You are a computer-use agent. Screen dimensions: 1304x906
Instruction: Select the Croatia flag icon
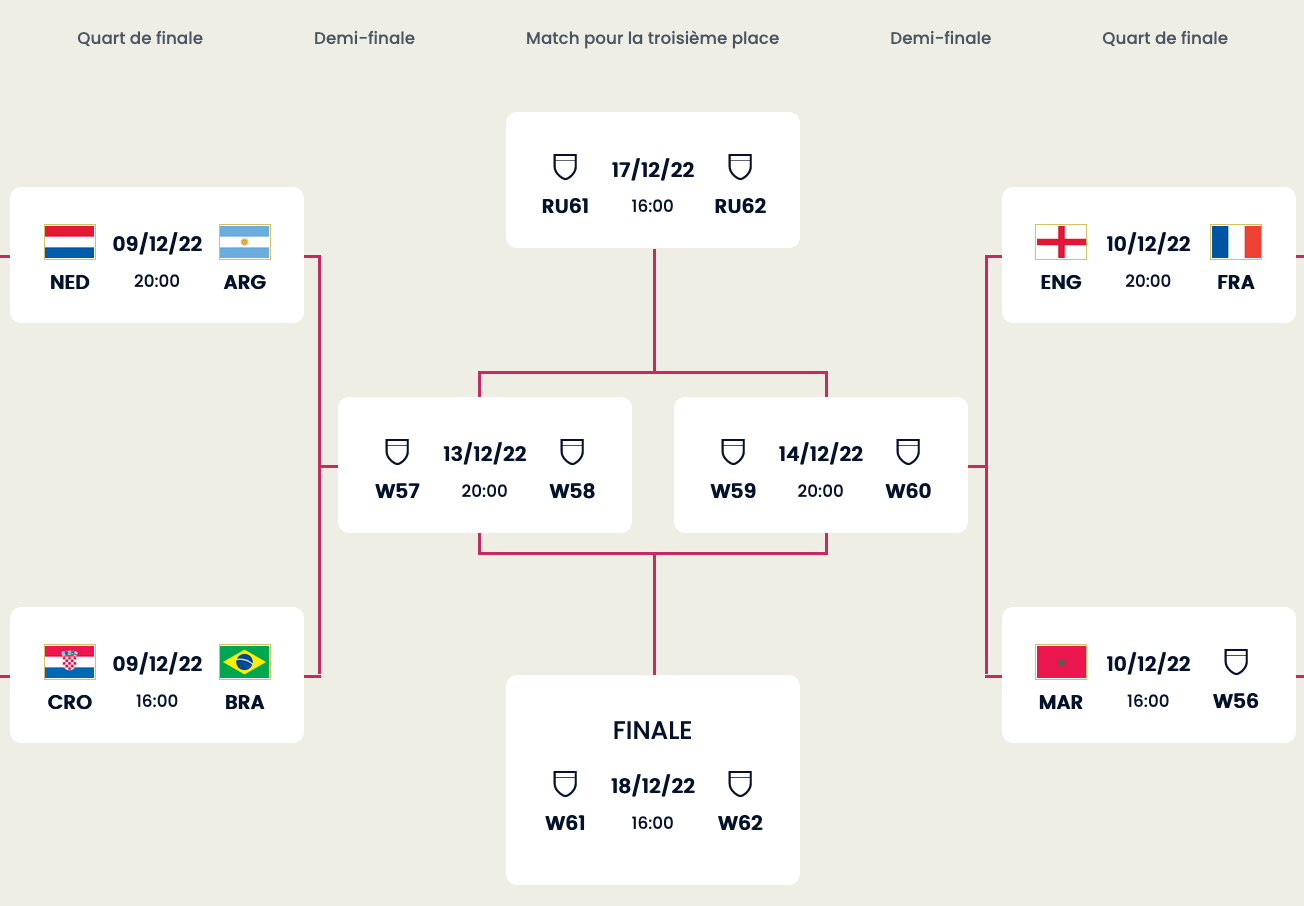70,662
